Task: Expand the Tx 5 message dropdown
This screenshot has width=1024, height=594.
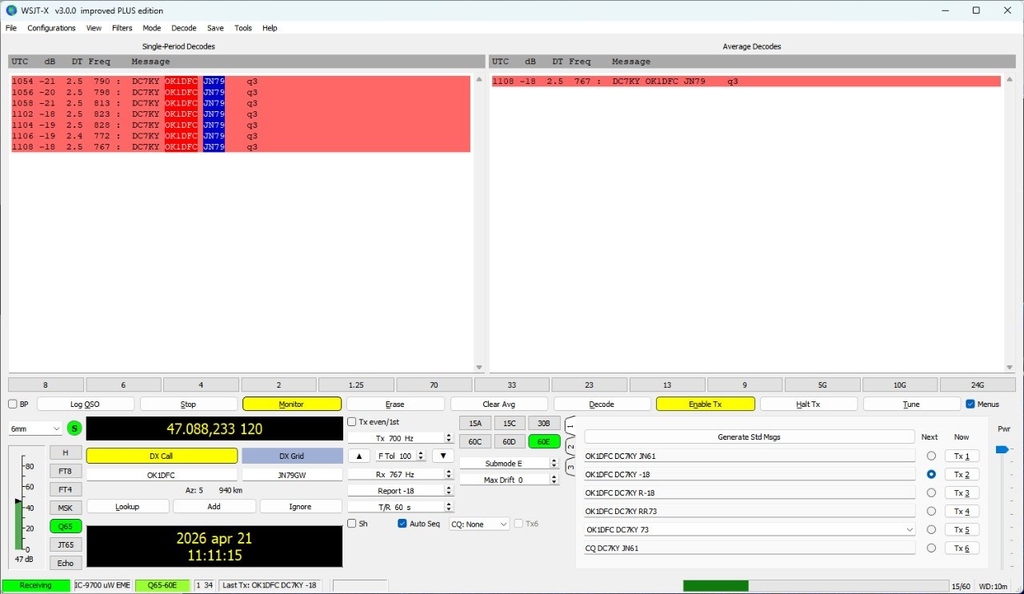Action: tap(909, 529)
